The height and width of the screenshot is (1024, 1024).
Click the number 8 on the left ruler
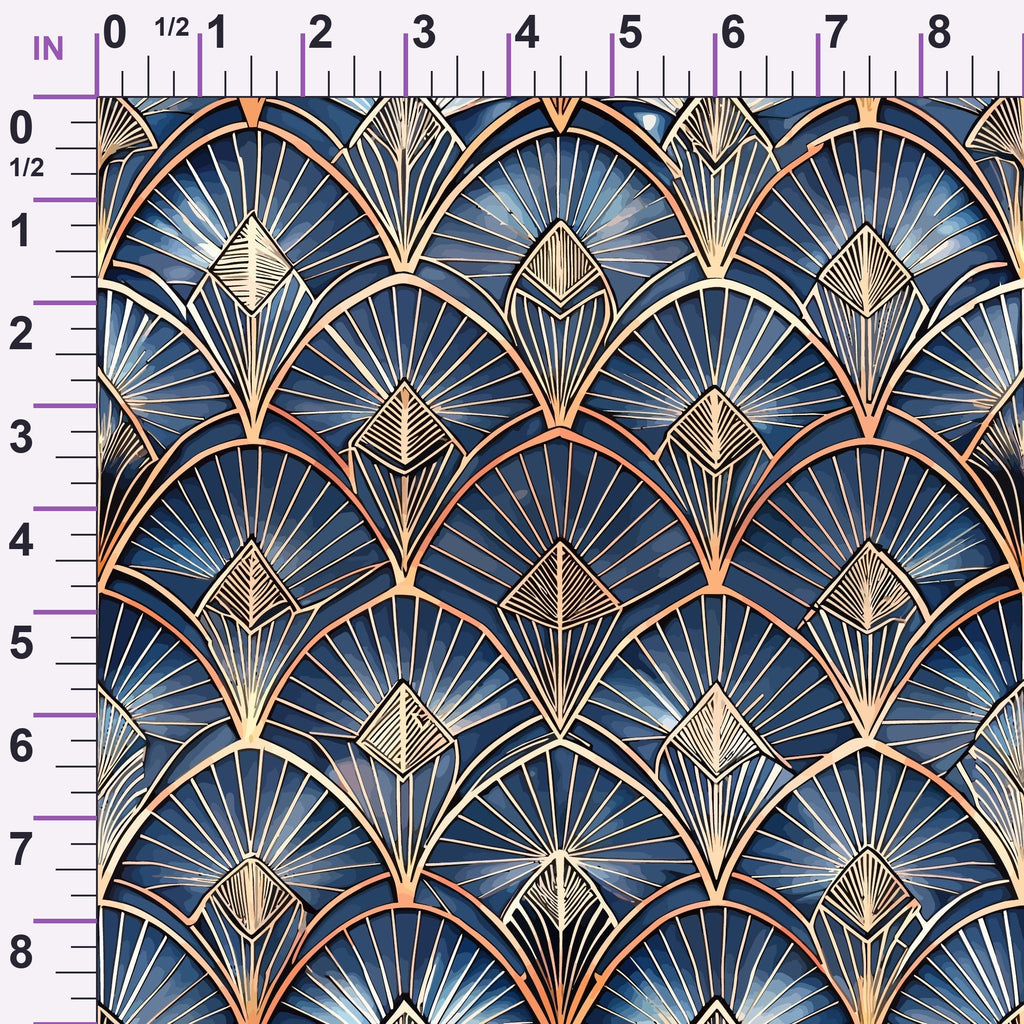(x=21, y=953)
